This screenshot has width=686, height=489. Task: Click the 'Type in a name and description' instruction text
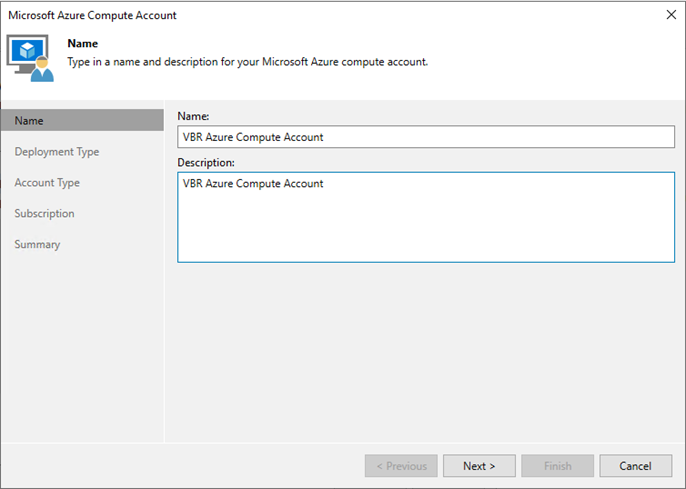(248, 62)
